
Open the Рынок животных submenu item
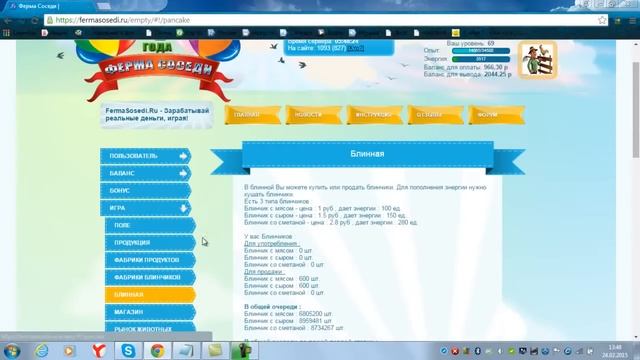(x=150, y=328)
